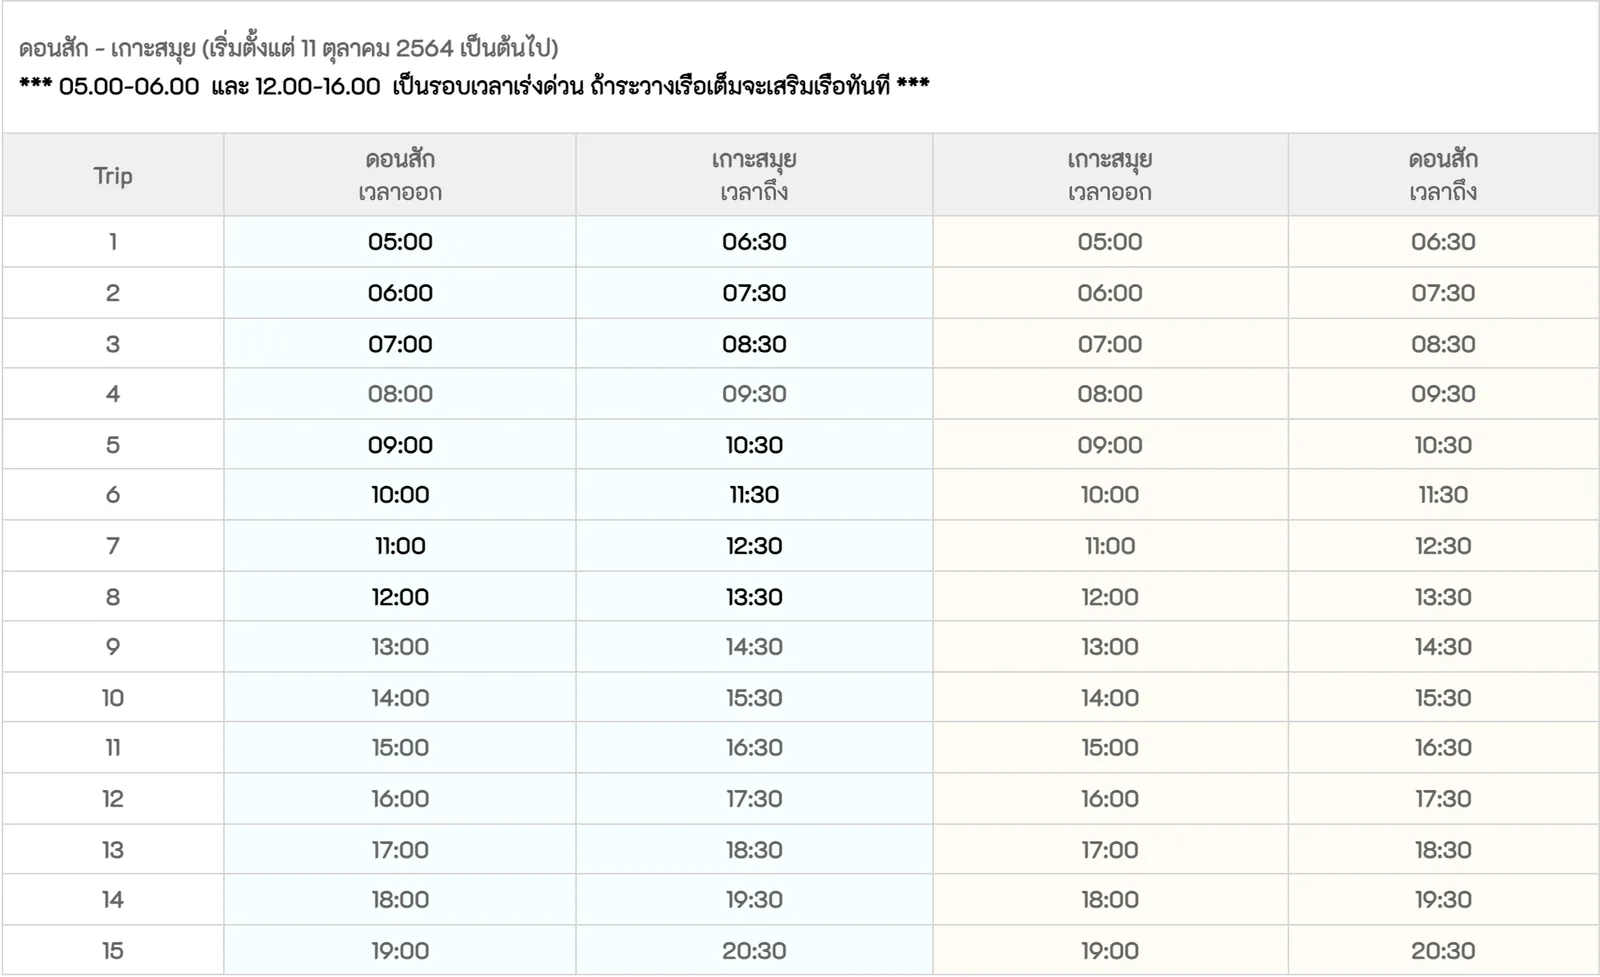The image size is (1600, 977).
Task: Click Trip 10 Donsak arrival 15:30
Action: [1443, 698]
